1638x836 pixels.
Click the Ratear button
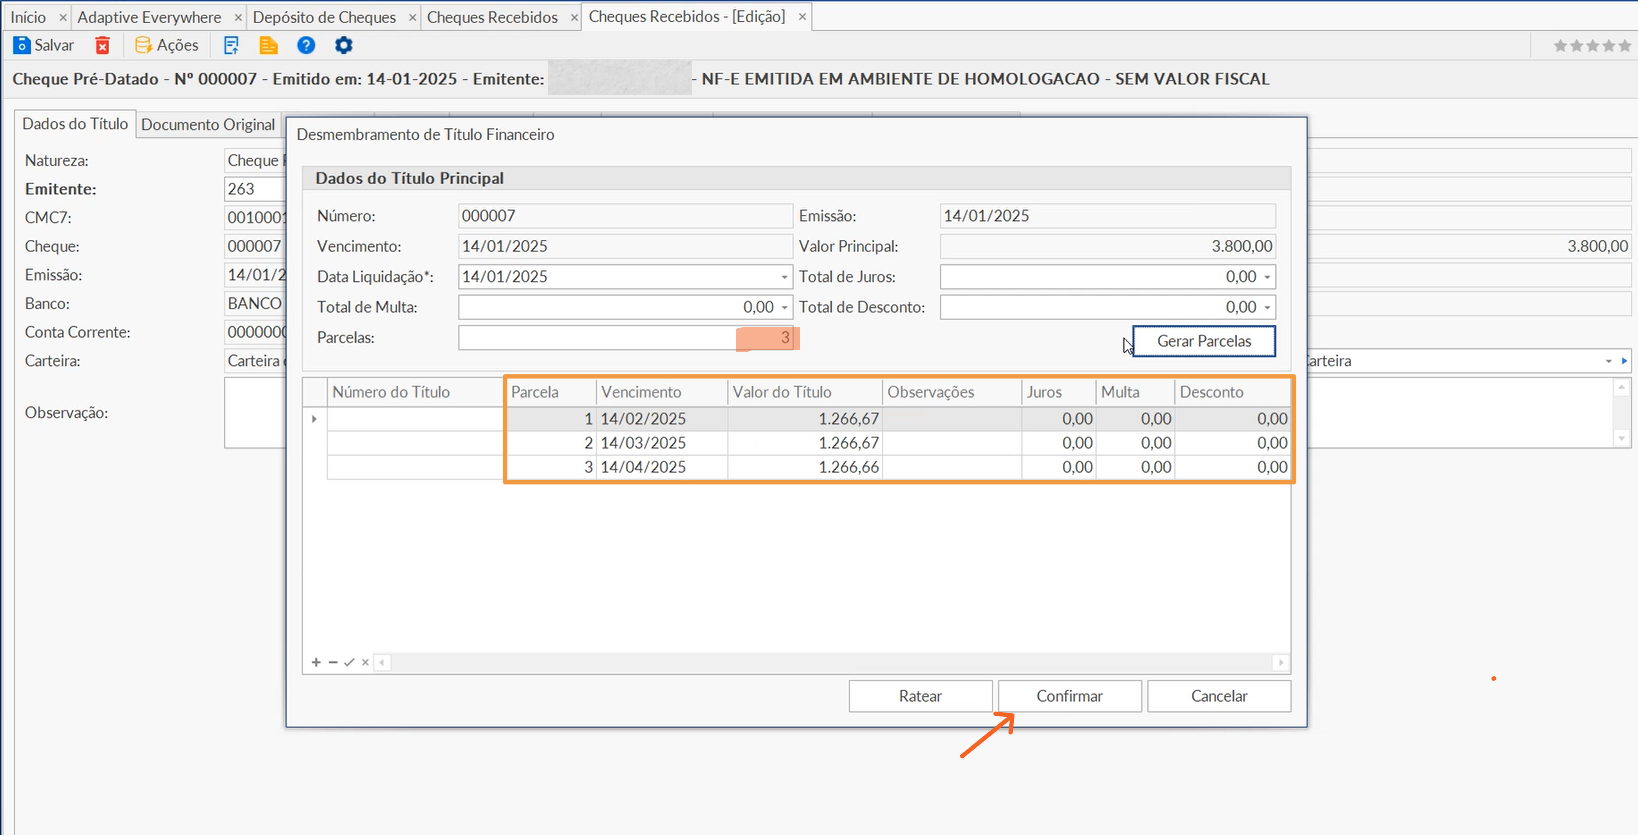pos(920,696)
